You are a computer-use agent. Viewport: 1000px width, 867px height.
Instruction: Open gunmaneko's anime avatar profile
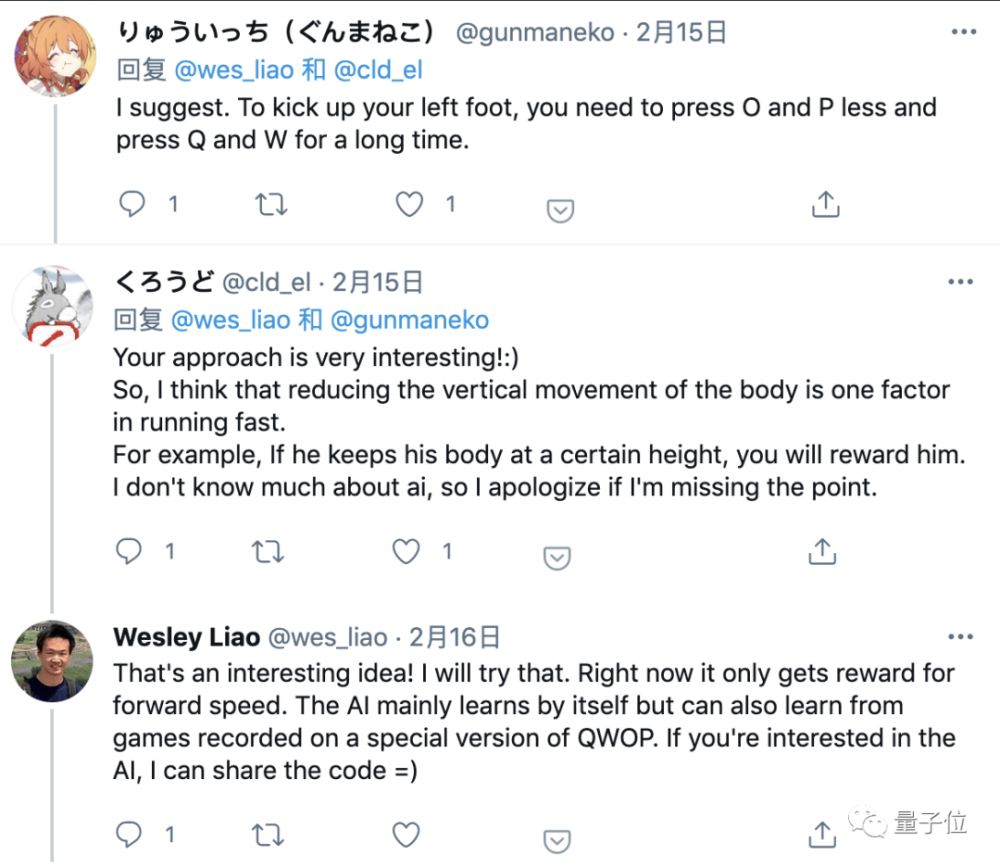pyautogui.click(x=55, y=56)
